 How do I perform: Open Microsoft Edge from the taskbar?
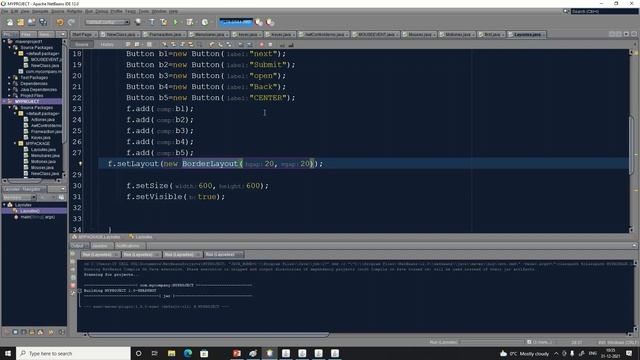pos(188,353)
